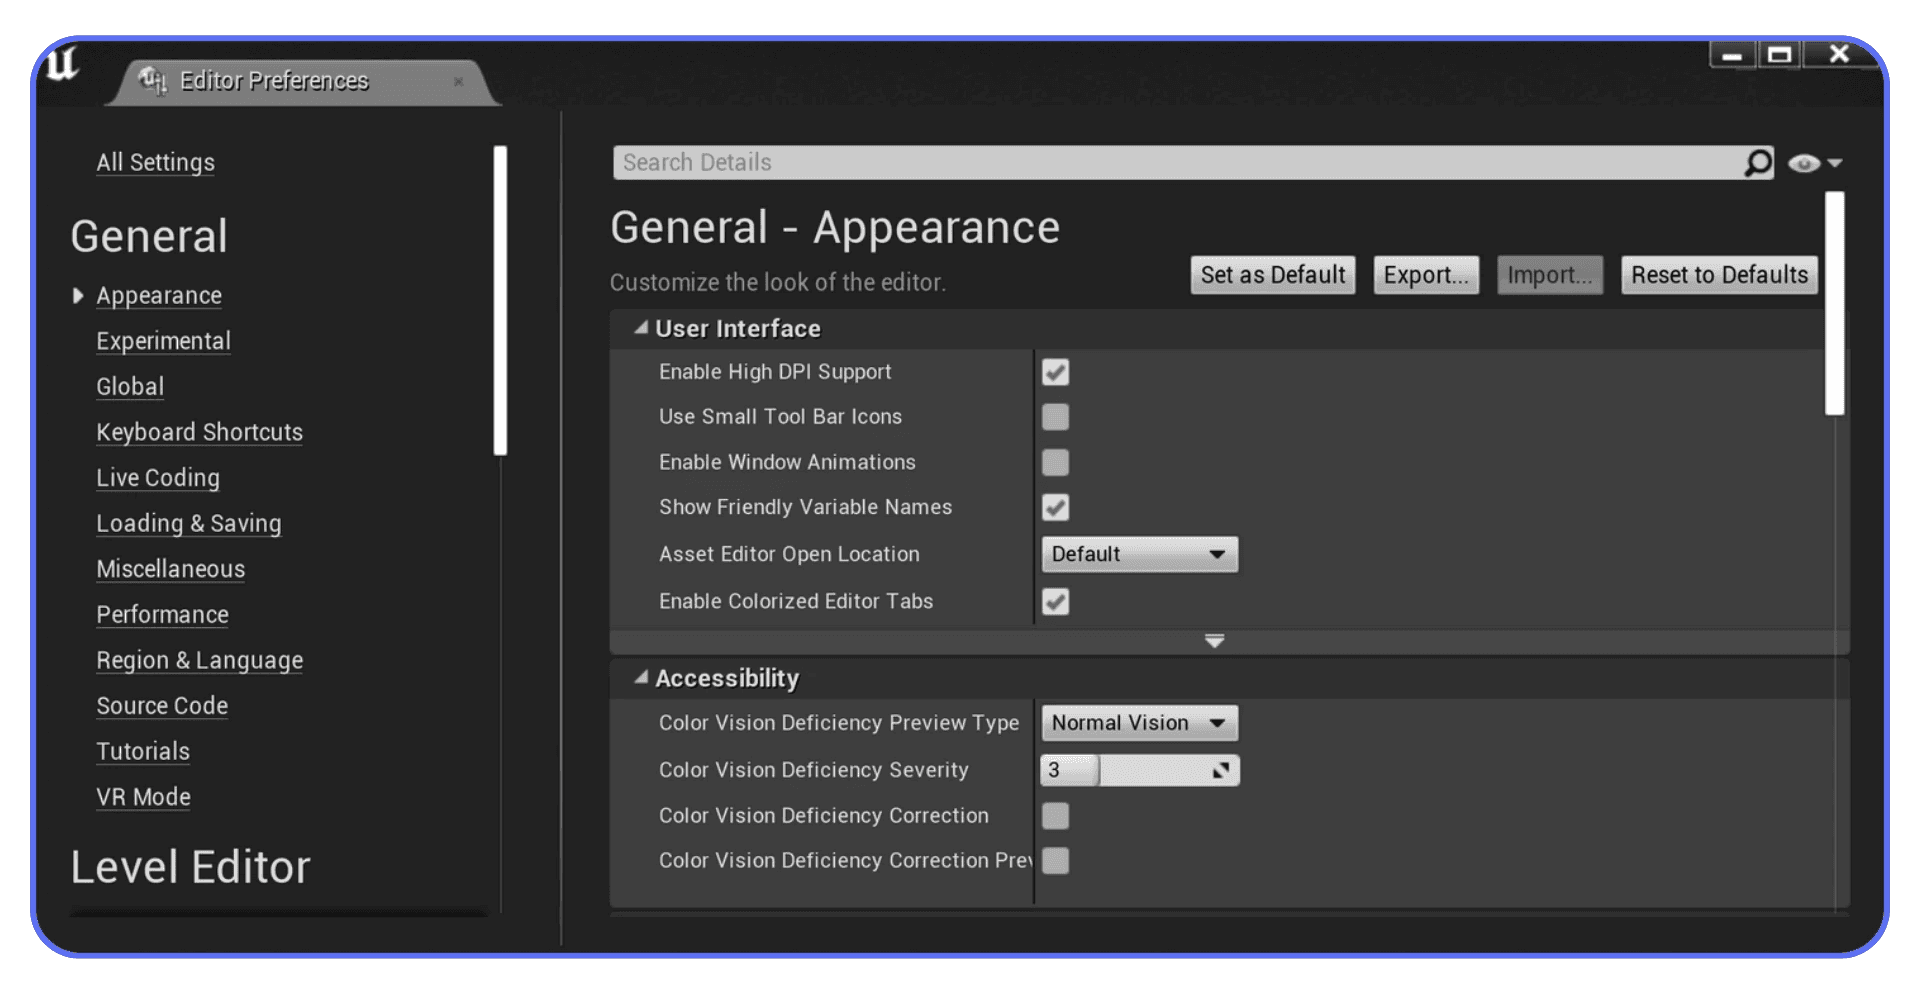Expand advanced settings with the chevron below User Interface
The height and width of the screenshot is (992, 1920).
pos(1215,641)
